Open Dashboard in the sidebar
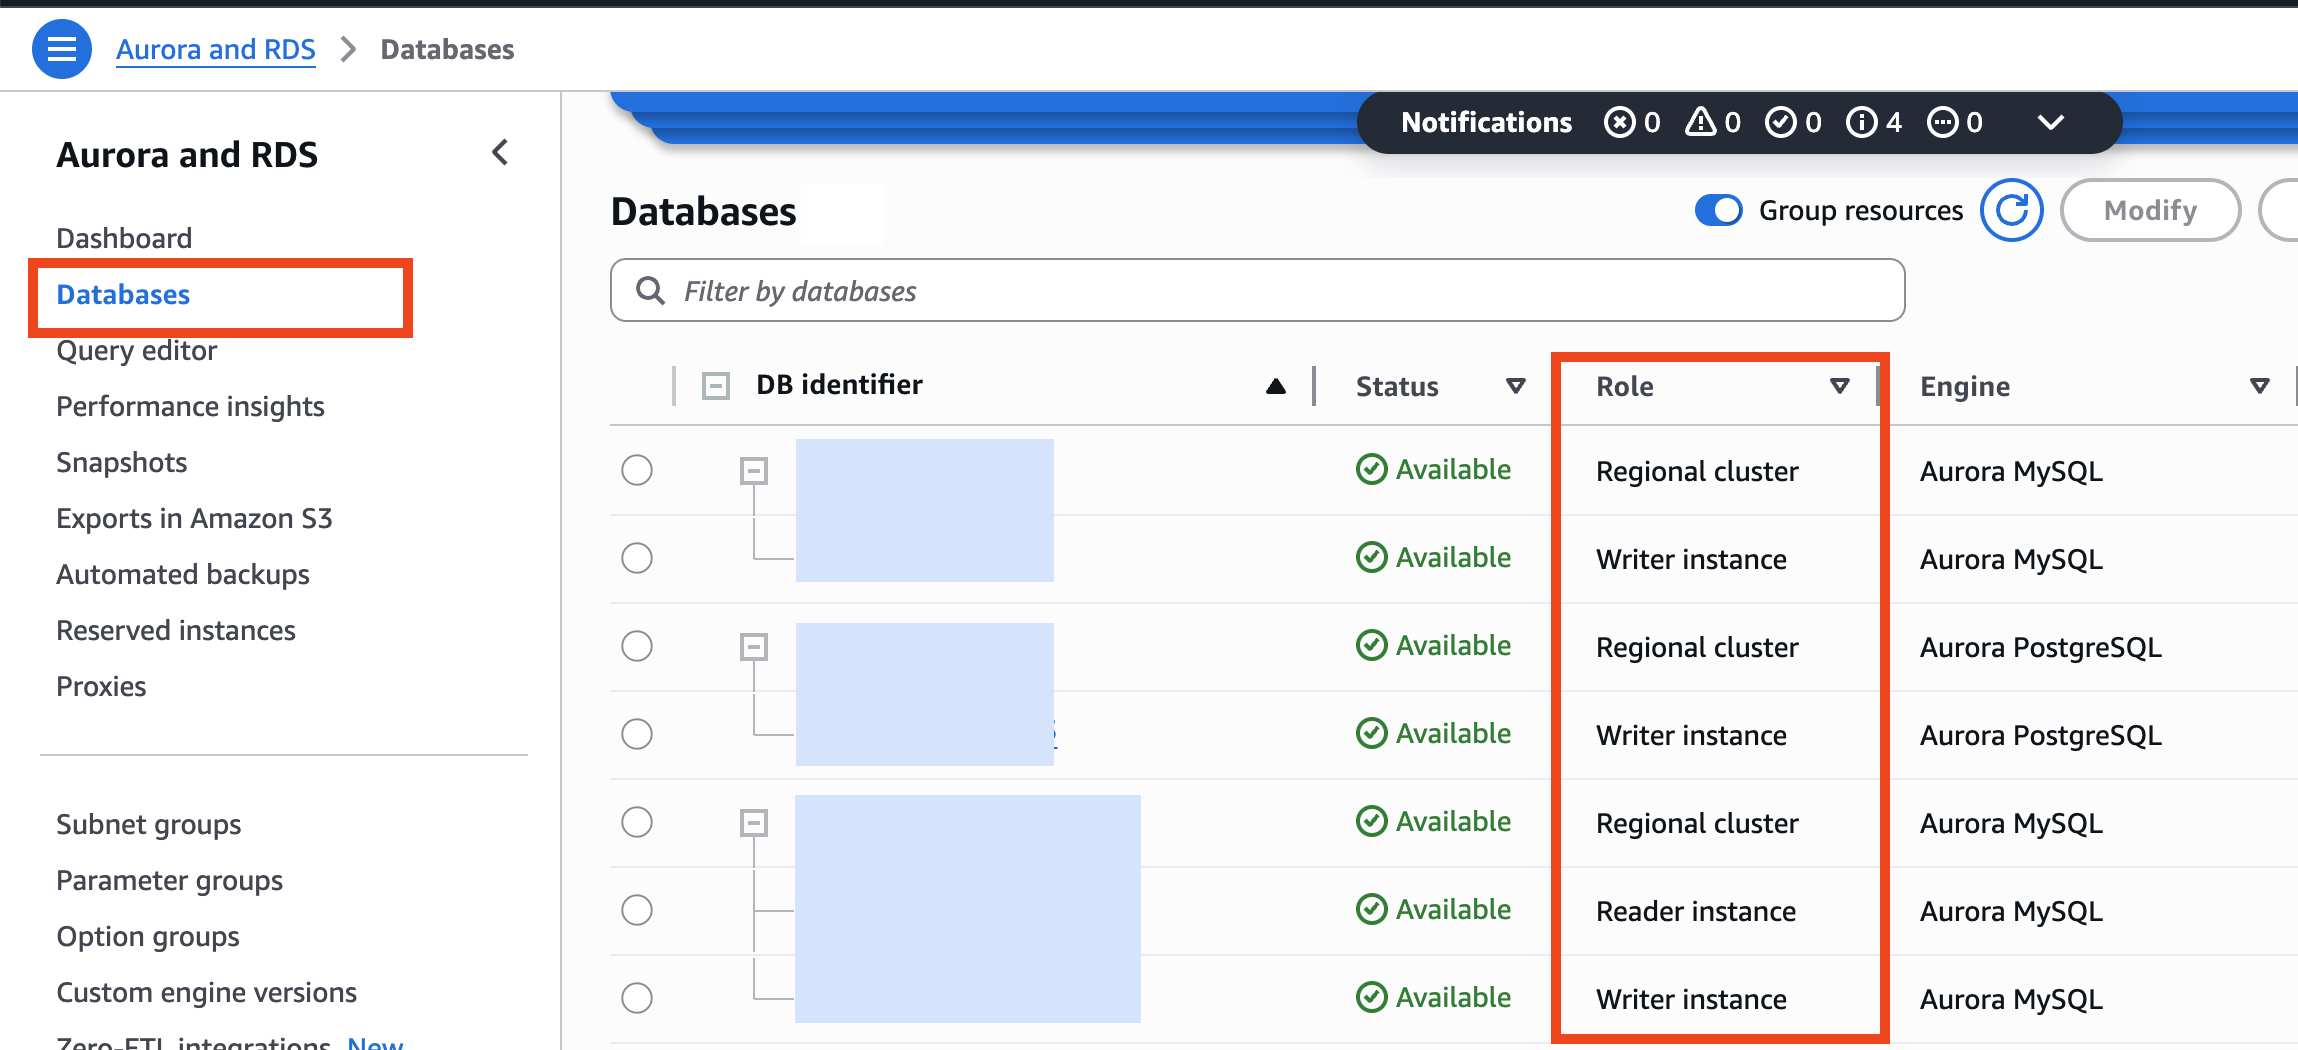The image size is (2298, 1050). [x=124, y=238]
